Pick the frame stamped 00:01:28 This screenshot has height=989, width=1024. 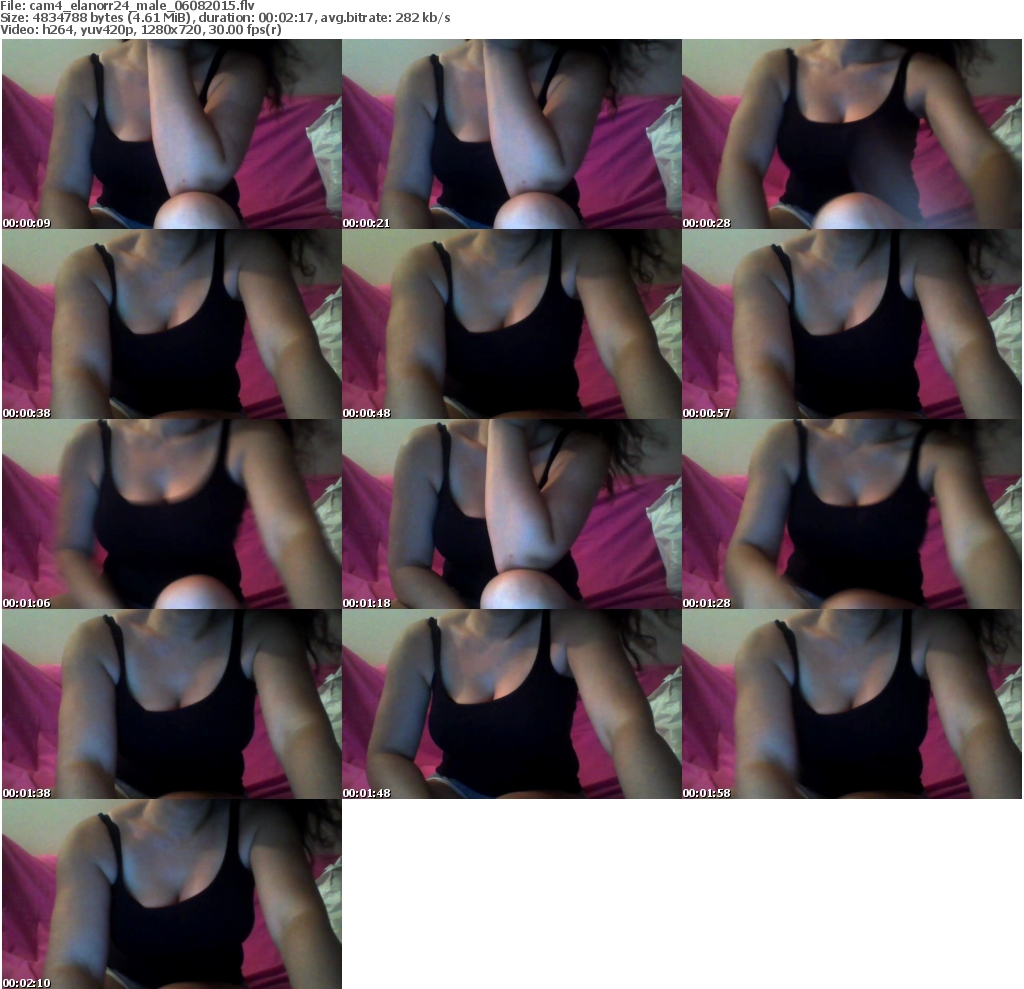tap(852, 514)
